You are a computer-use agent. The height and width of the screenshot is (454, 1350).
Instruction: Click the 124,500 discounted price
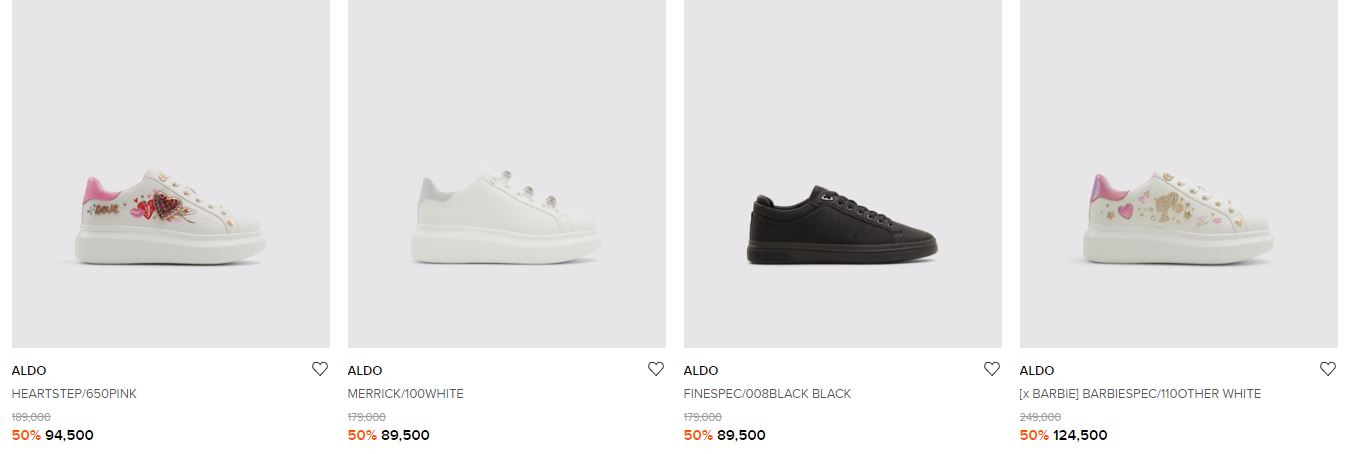pyautogui.click(x=1081, y=435)
